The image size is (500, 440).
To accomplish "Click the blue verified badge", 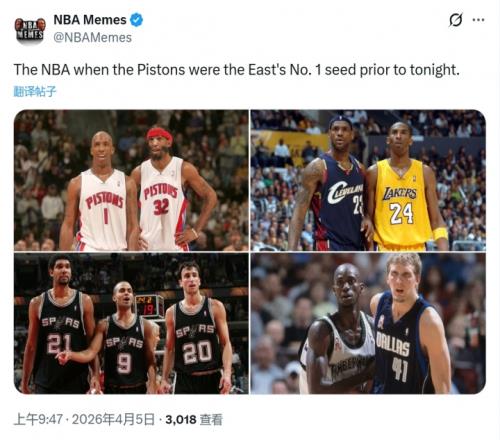I will (136, 20).
